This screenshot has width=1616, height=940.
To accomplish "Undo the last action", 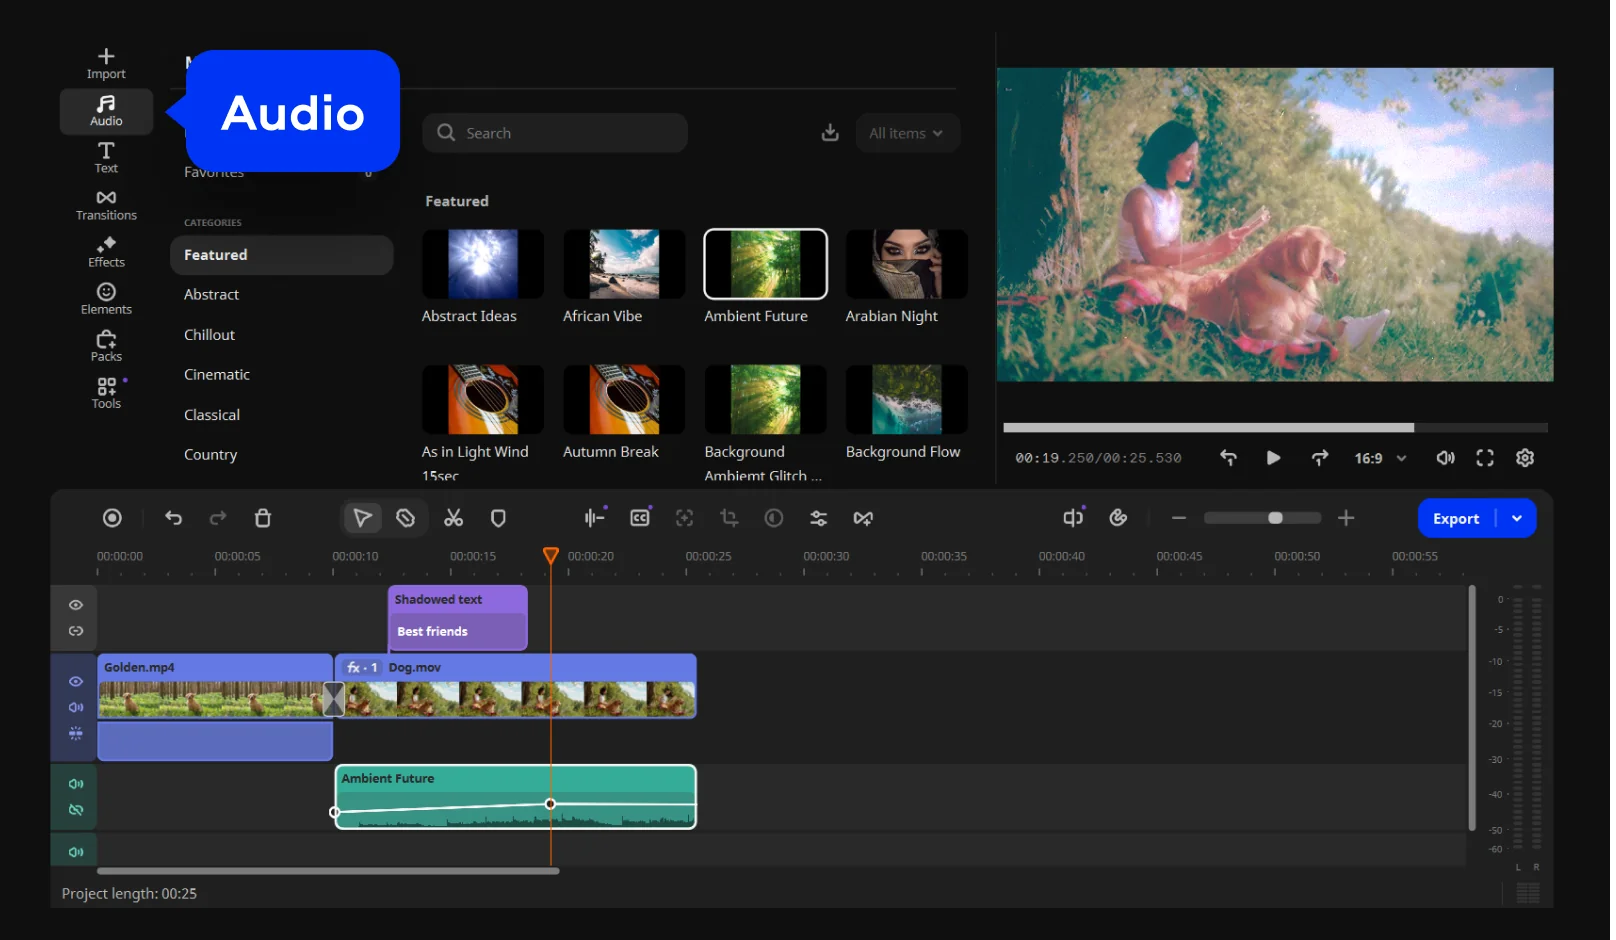I will pyautogui.click(x=174, y=518).
